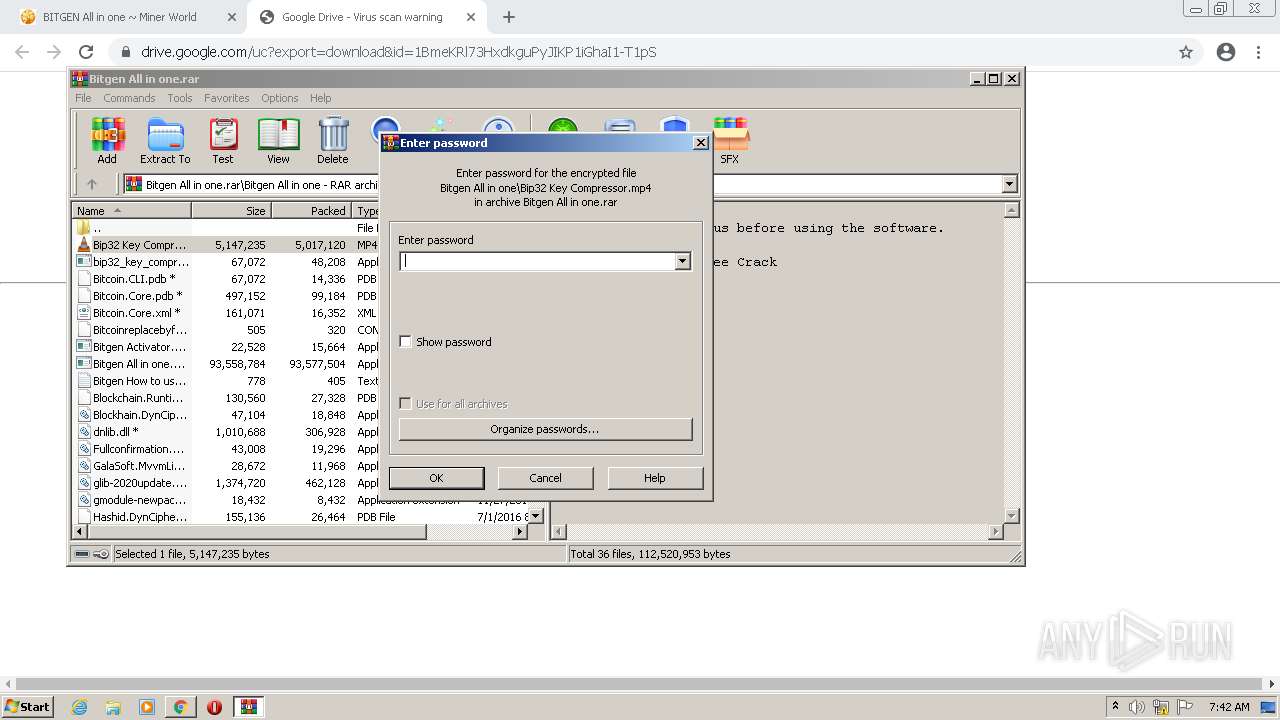
Task: Click the Action Center flag tray icon
Action: [1184, 707]
